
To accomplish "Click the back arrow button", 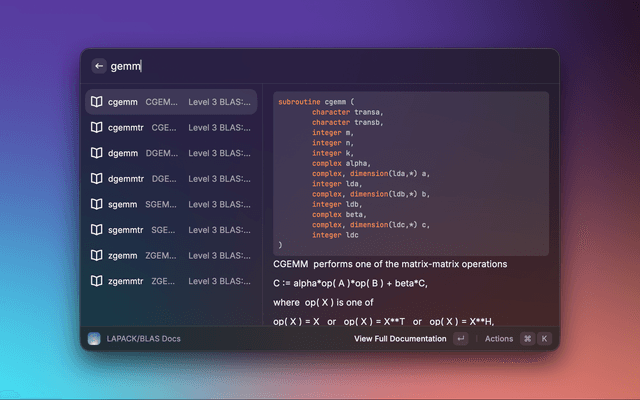I will point(99,66).
